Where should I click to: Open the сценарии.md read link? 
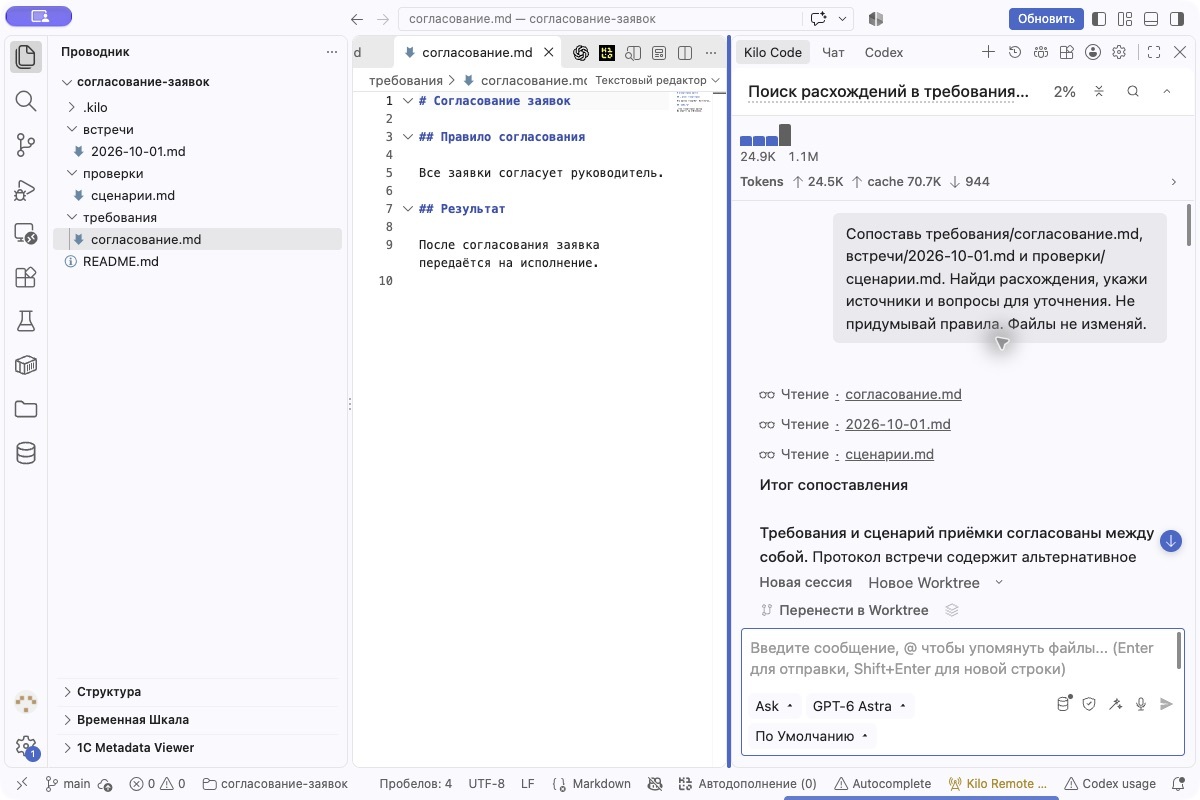point(889,454)
